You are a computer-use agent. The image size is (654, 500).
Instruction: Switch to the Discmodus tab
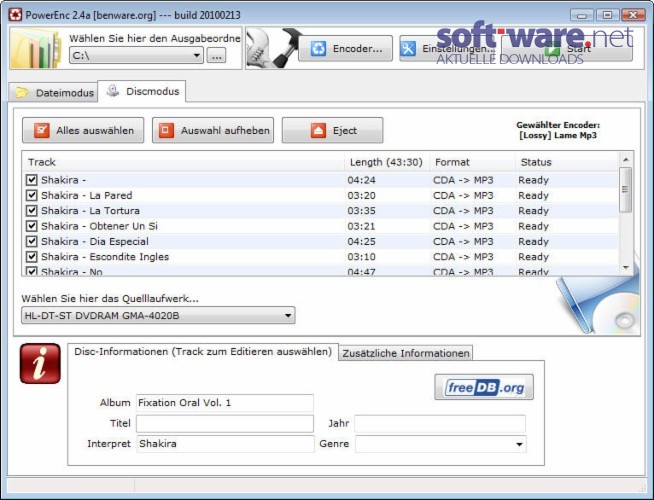(142, 91)
